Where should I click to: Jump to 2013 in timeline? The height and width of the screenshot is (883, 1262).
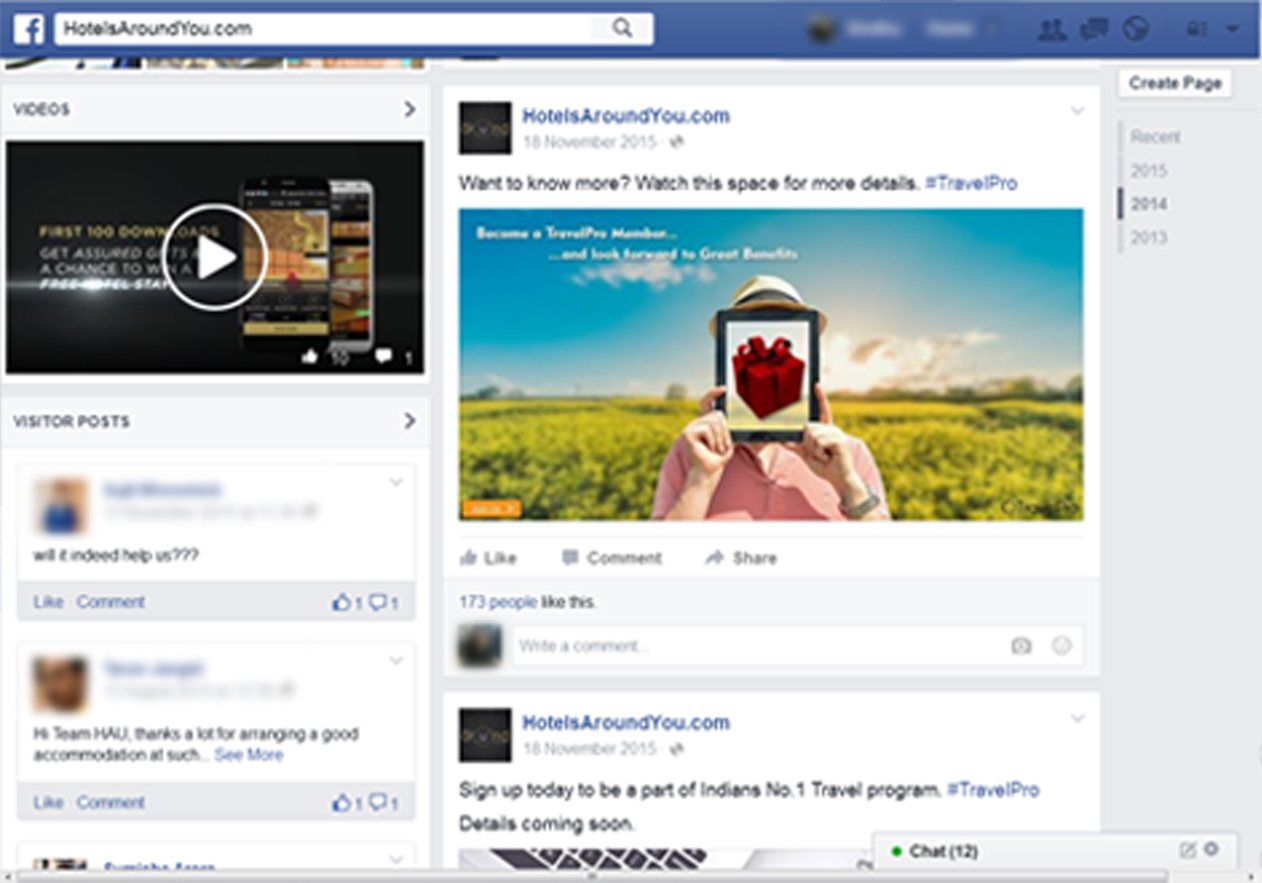(x=1149, y=238)
